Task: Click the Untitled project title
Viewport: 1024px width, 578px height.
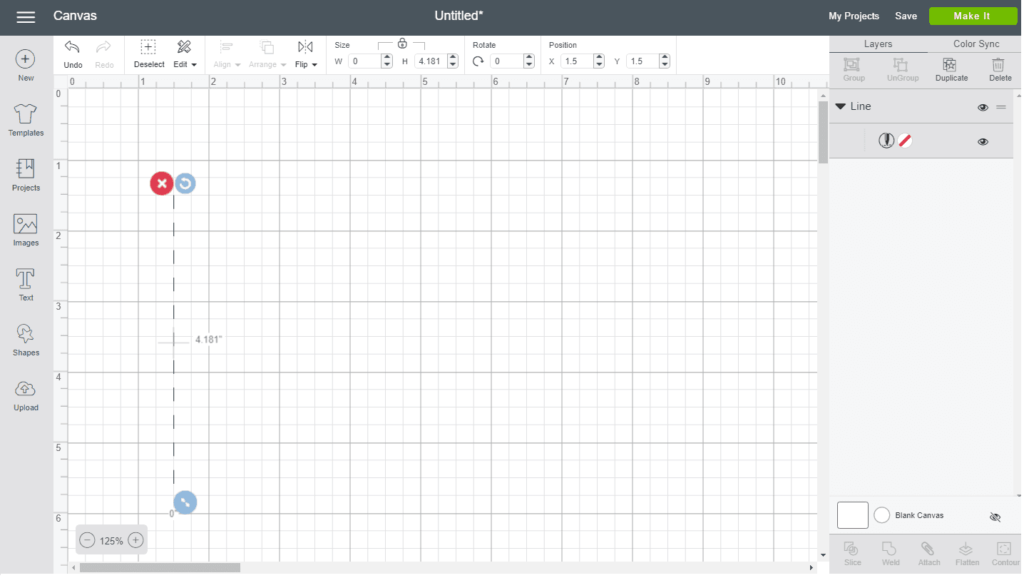Action: (458, 16)
